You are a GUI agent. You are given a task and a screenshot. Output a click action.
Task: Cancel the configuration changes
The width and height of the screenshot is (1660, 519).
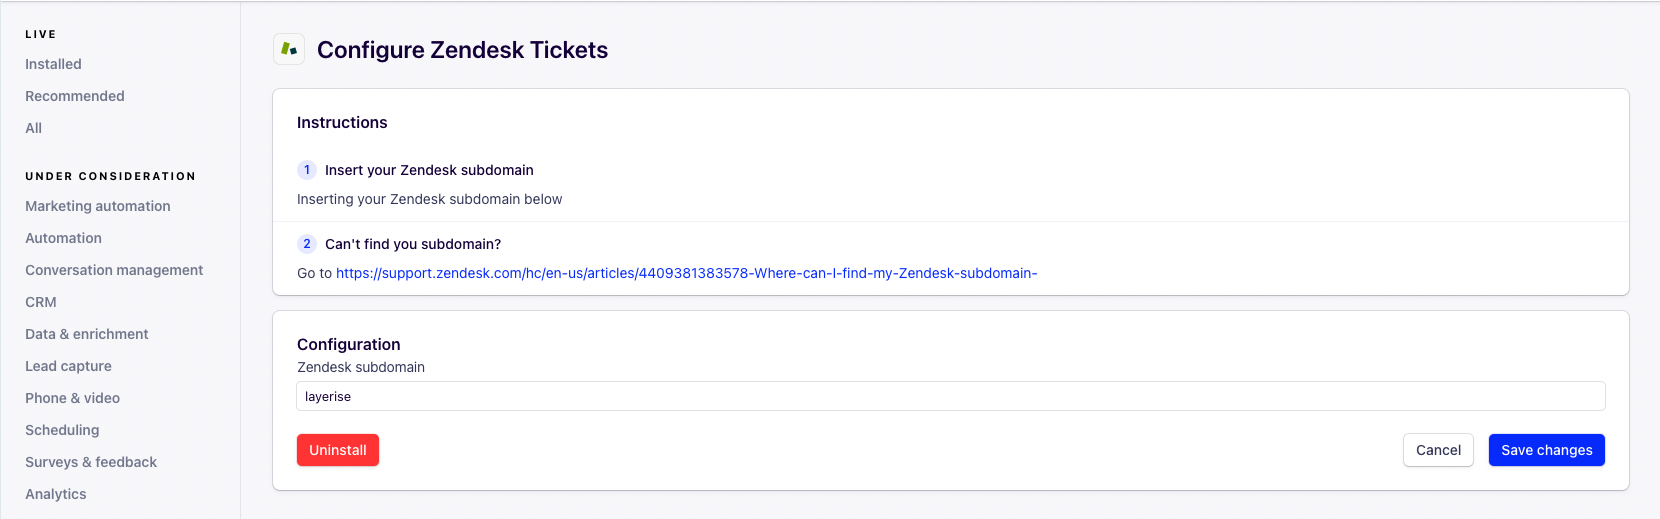(x=1438, y=450)
